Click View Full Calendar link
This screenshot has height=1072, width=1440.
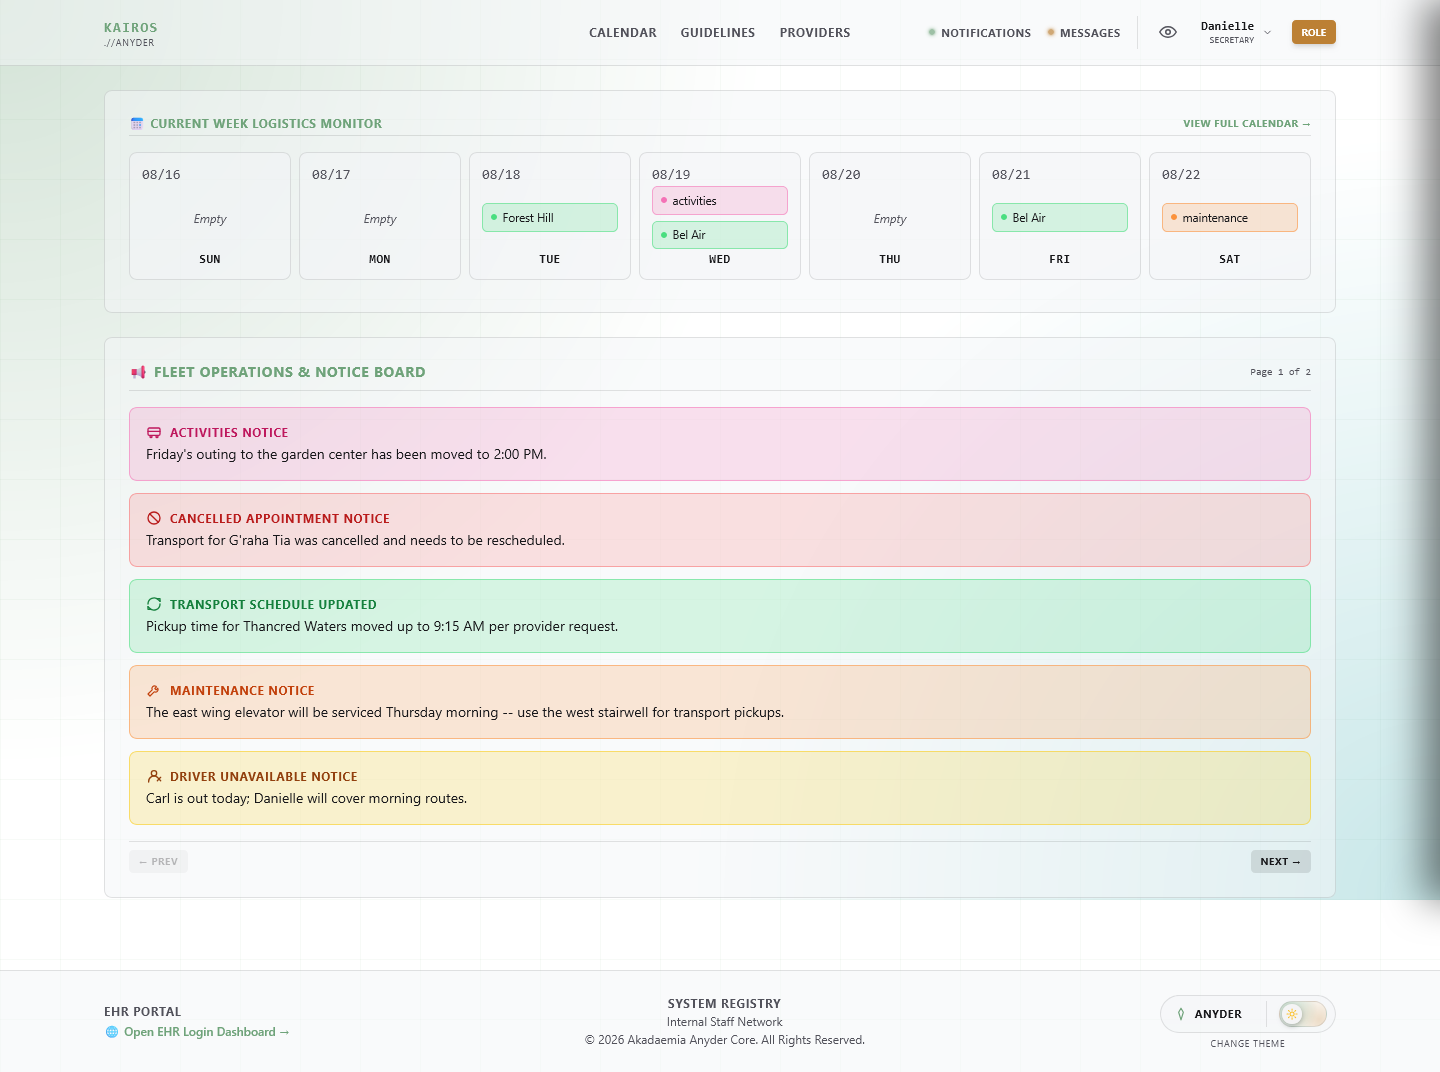tap(1246, 124)
